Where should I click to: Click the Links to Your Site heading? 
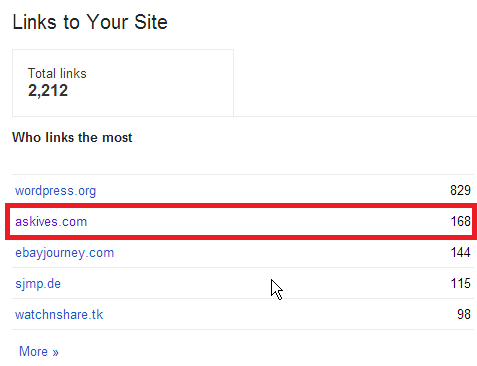coord(90,22)
